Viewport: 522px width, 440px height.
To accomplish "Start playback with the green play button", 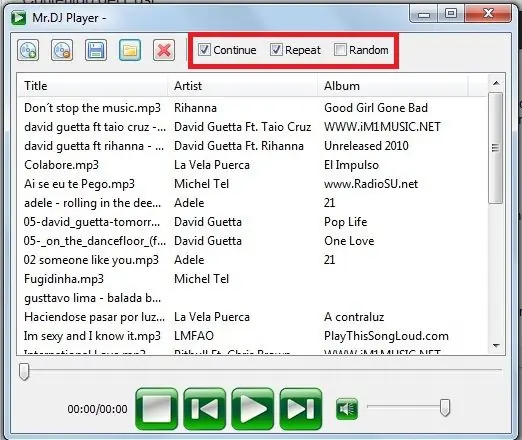I will (x=253, y=409).
